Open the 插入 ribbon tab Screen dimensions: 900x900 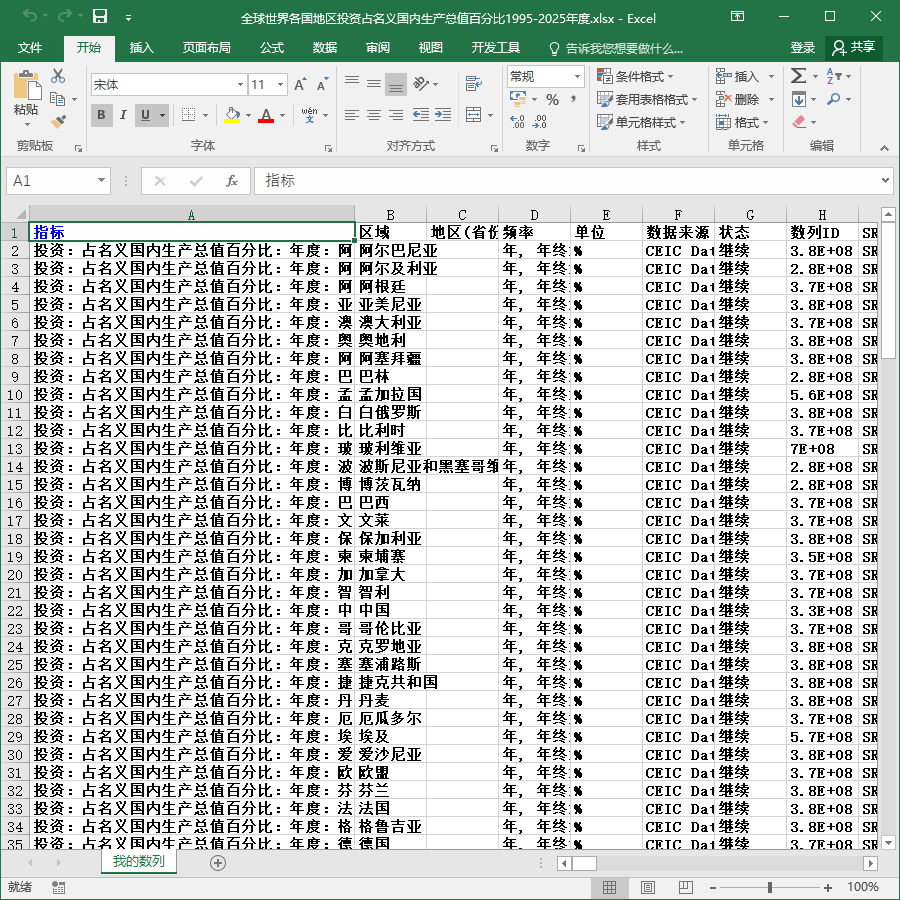pyautogui.click(x=141, y=48)
